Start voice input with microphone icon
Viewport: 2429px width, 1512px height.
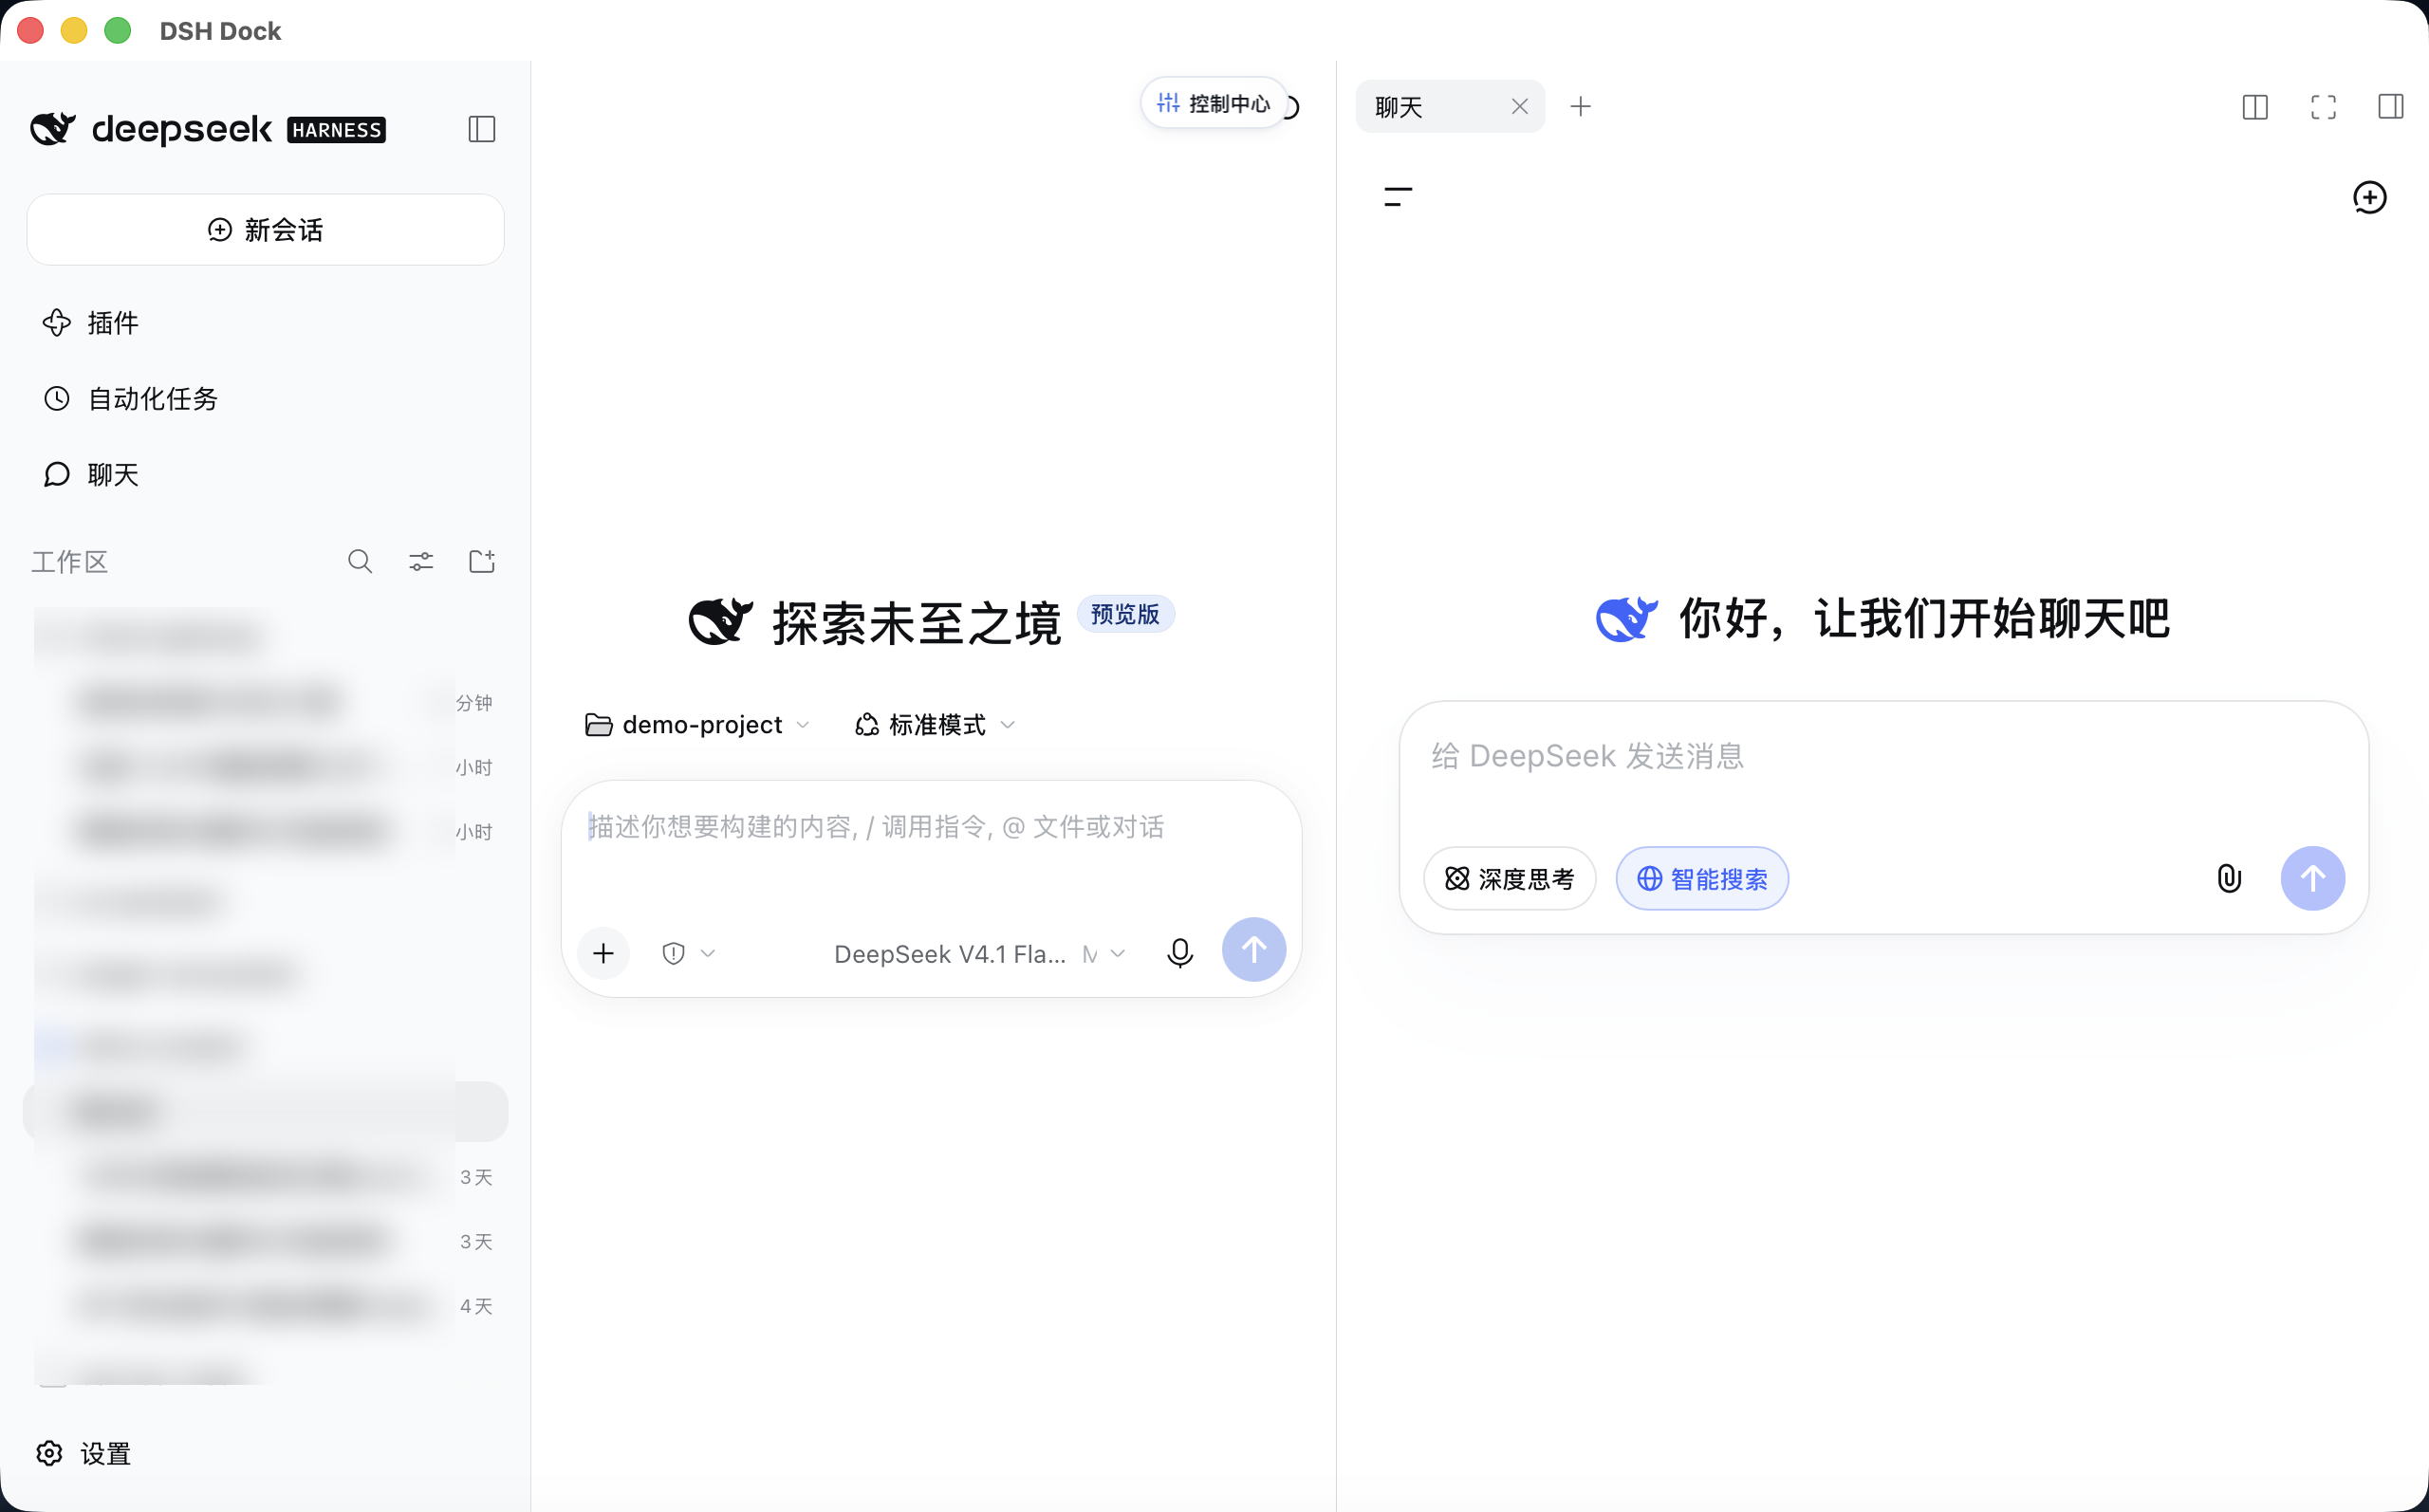point(1179,953)
